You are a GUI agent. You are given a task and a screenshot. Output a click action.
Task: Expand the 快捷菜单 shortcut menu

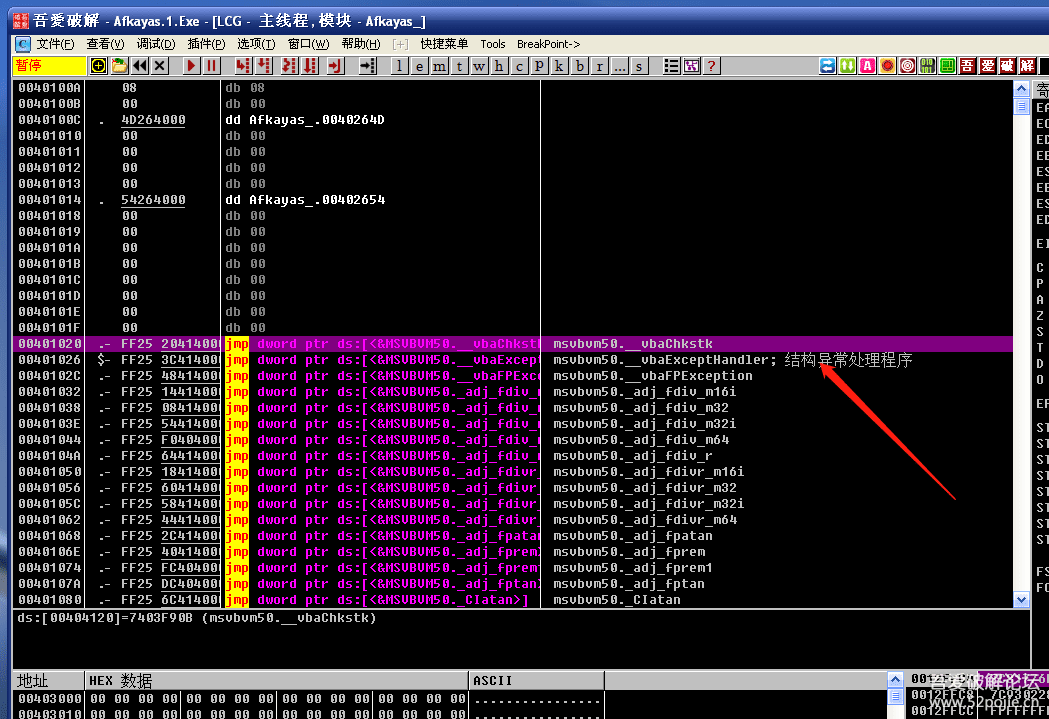click(444, 44)
